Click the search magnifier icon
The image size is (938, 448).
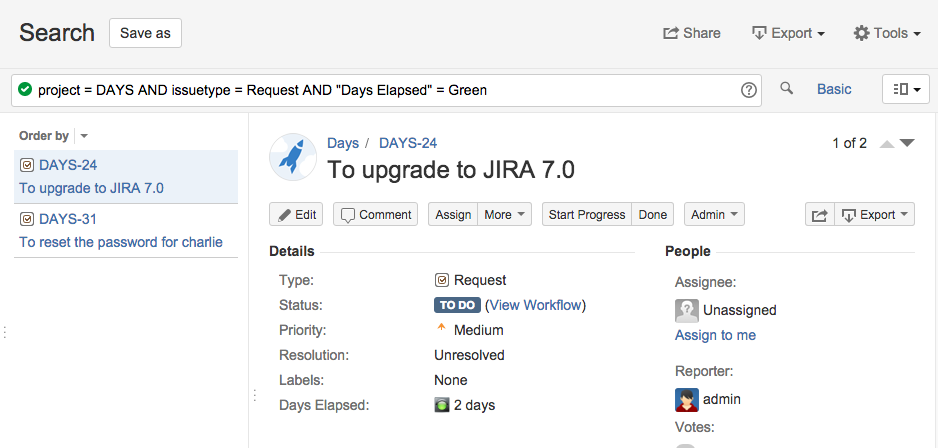point(787,89)
